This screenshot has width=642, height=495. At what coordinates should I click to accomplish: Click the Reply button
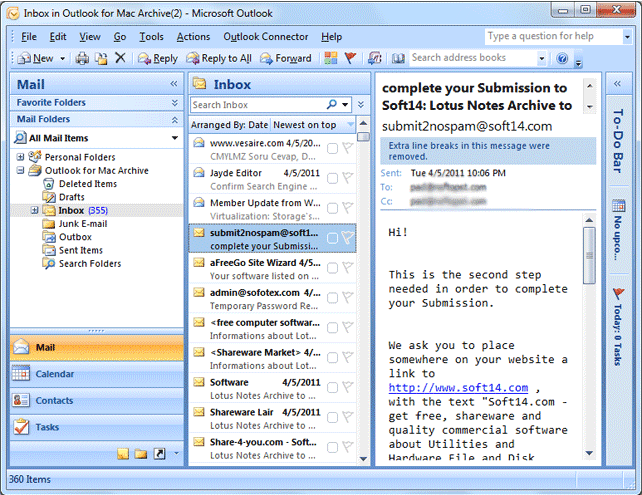pos(158,59)
